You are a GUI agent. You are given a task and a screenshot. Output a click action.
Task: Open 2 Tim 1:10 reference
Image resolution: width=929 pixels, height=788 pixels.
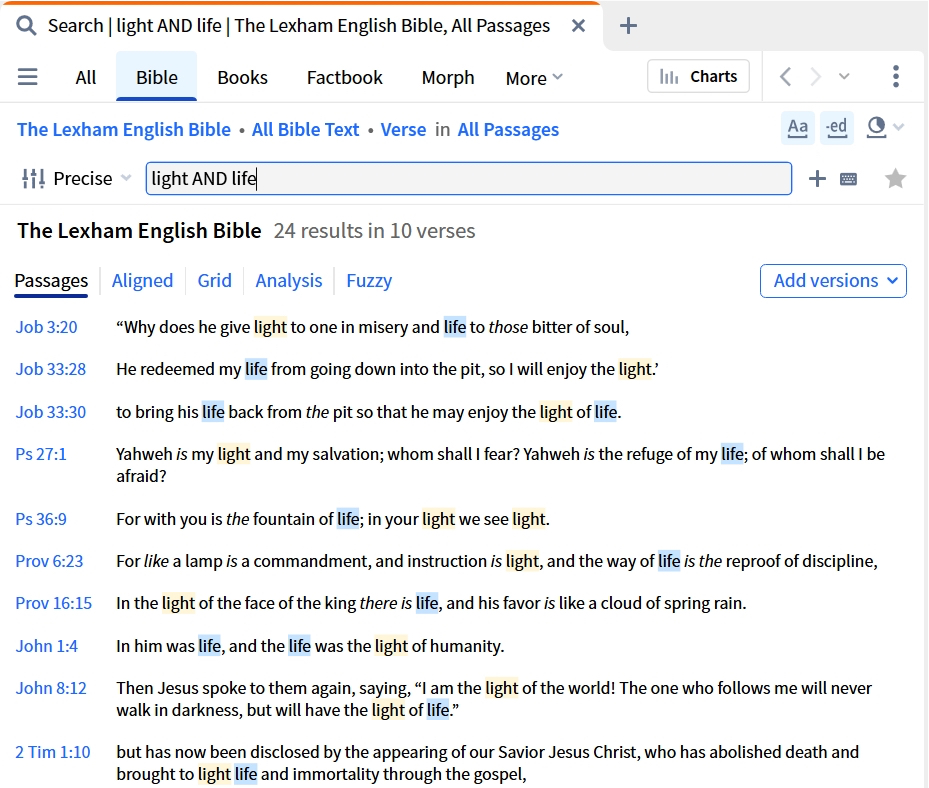[x=53, y=752]
